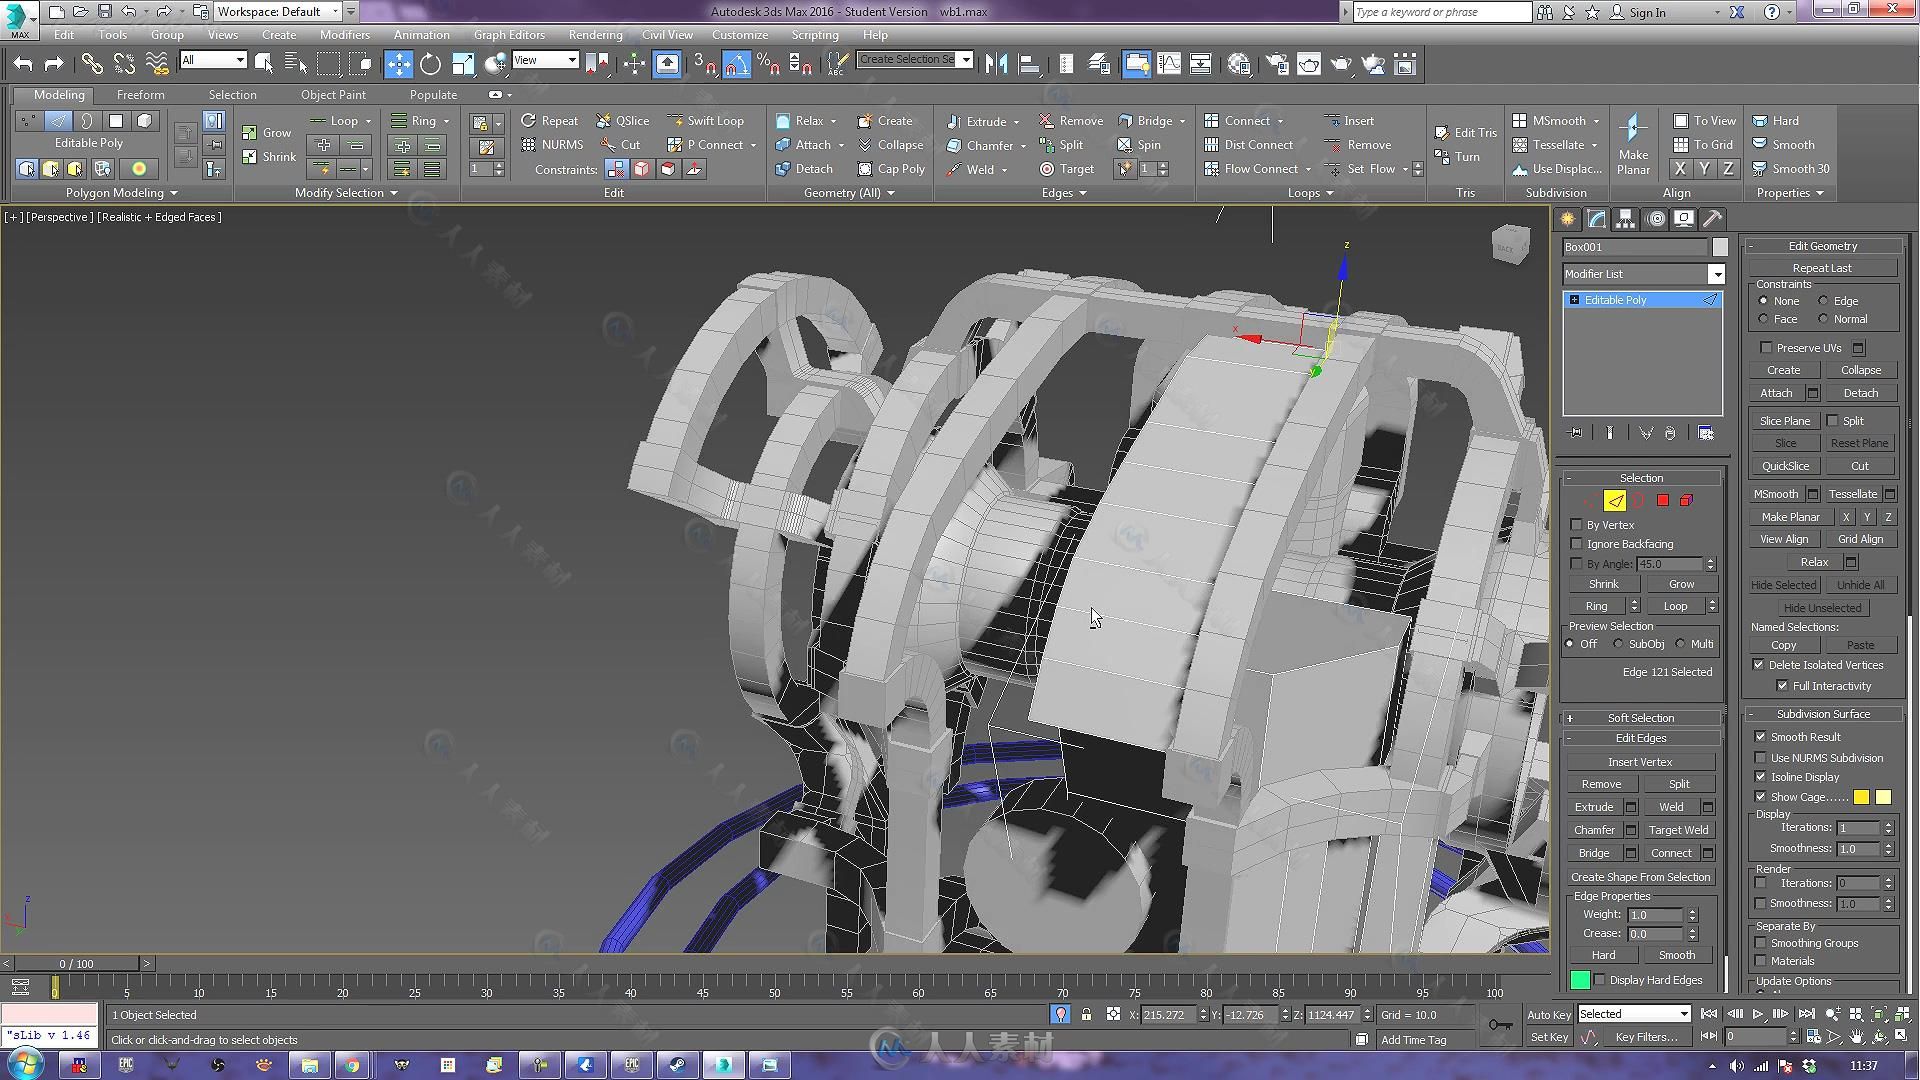Screen dimensions: 1920x1080
Task: Toggle Full Interactivity checkbox
Action: pyautogui.click(x=1782, y=686)
